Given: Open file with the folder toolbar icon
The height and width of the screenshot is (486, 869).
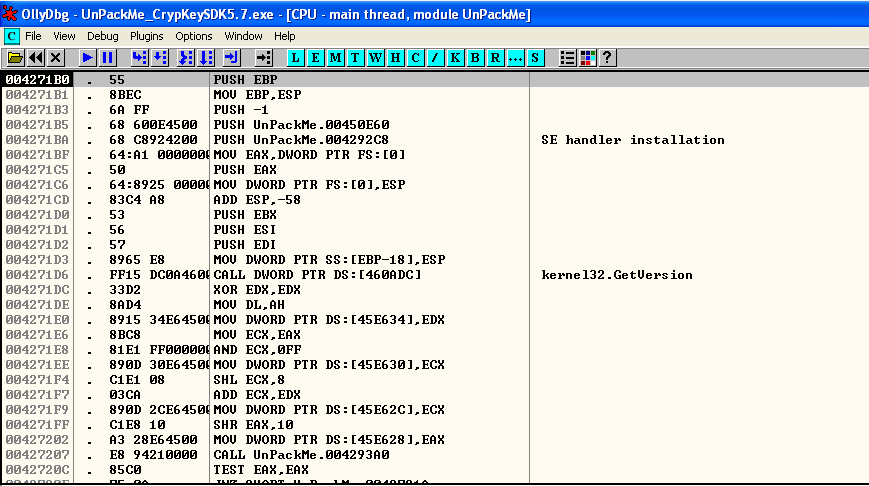Looking at the screenshot, I should point(15,58).
